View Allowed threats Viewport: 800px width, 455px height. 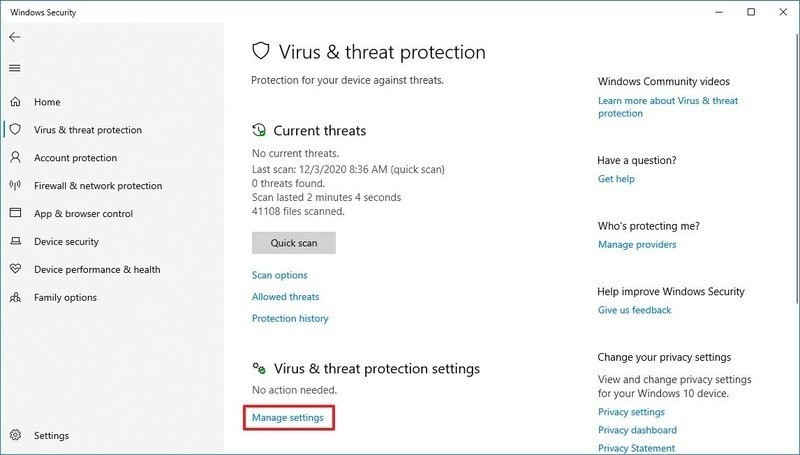click(285, 296)
